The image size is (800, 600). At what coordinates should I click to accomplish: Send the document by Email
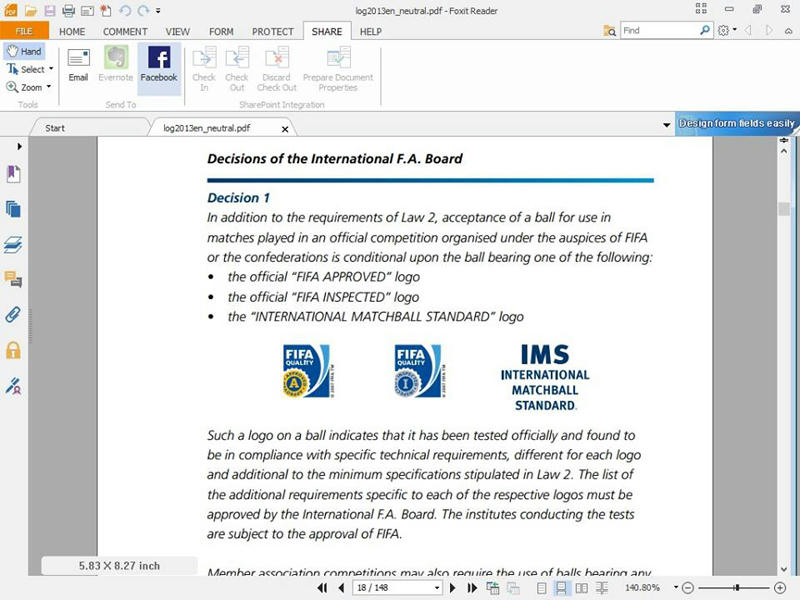click(79, 64)
